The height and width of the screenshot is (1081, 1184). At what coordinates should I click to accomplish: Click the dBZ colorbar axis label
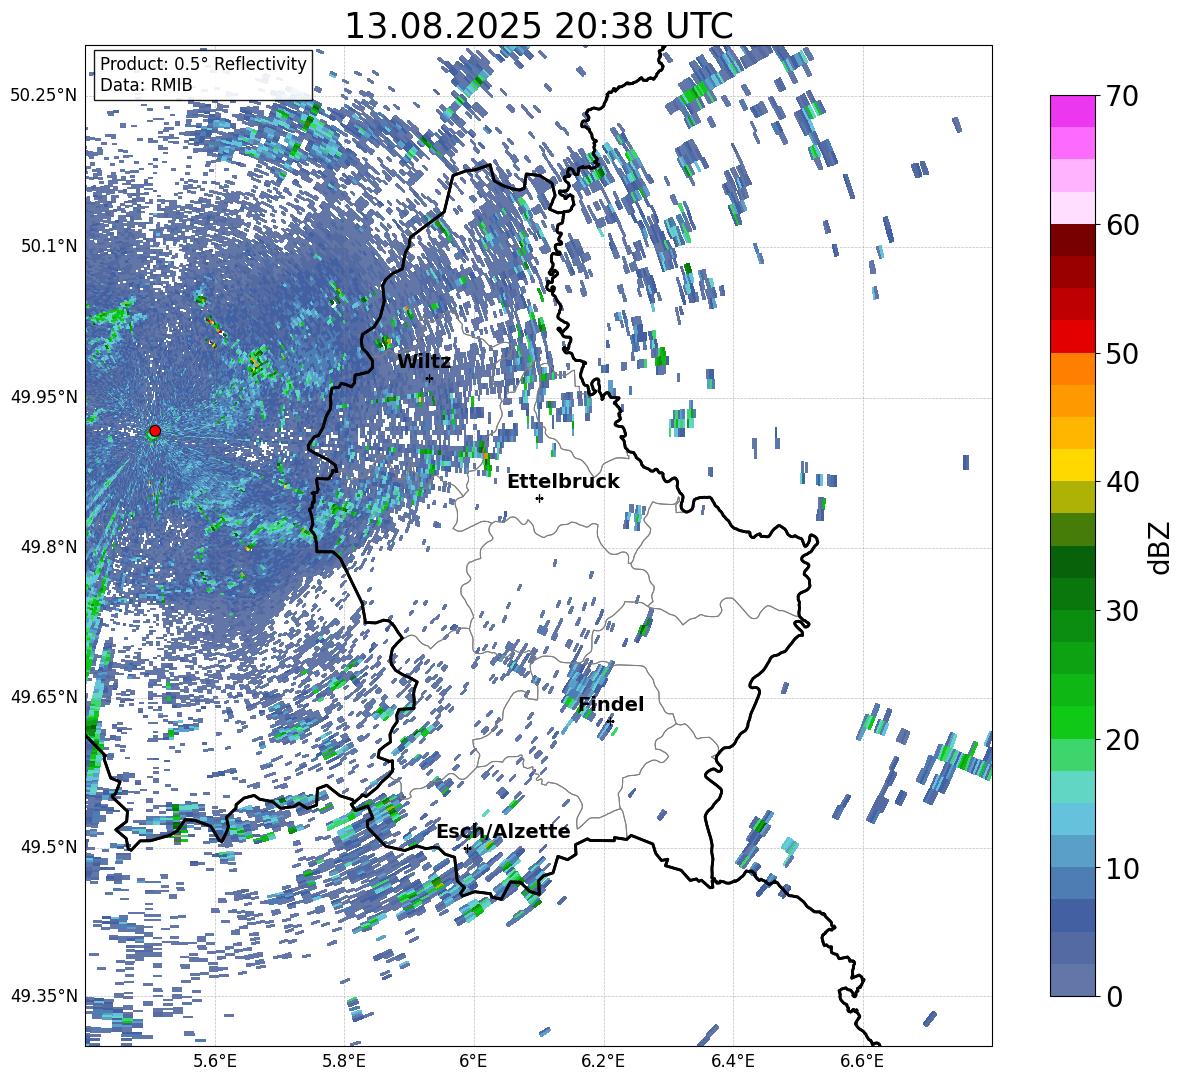click(1159, 547)
